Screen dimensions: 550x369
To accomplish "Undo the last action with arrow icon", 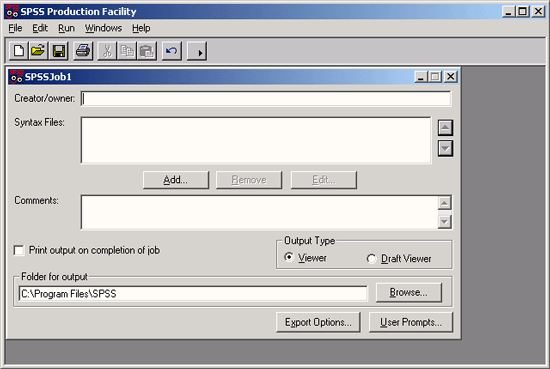I will click(x=172, y=51).
